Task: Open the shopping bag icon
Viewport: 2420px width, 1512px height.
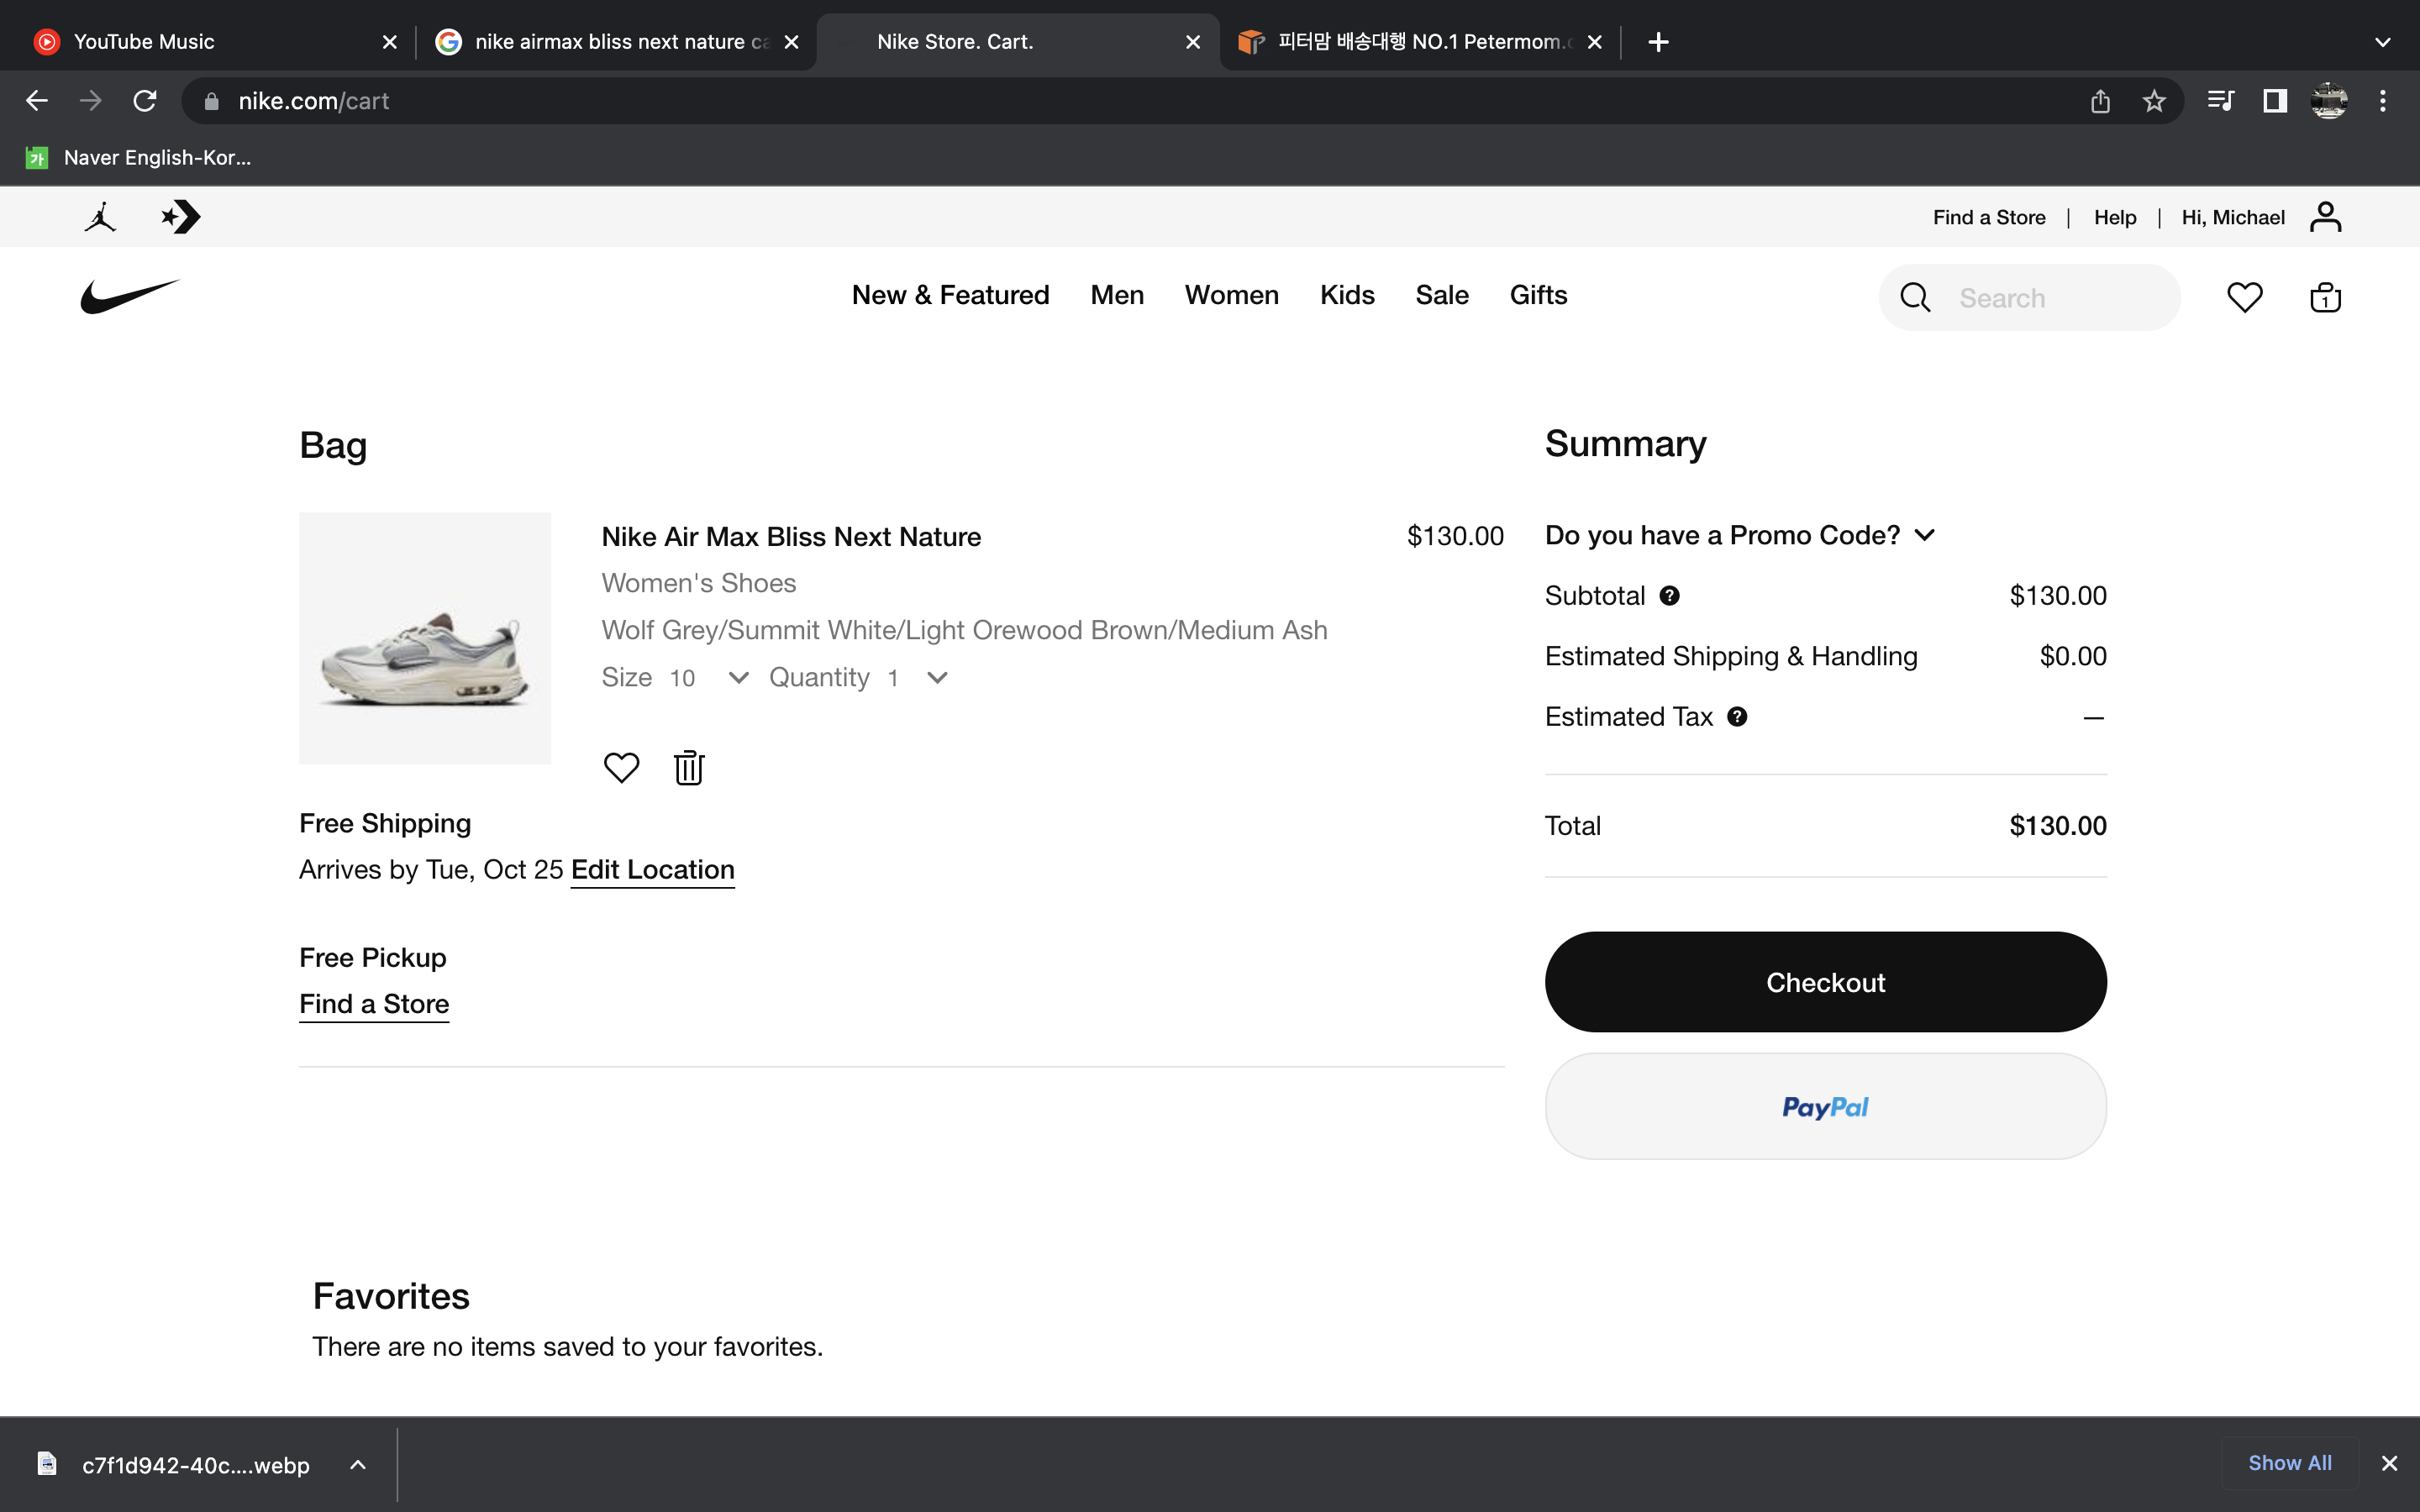Action: point(2325,298)
